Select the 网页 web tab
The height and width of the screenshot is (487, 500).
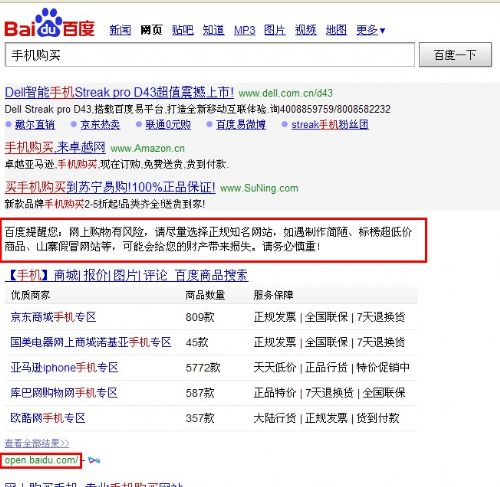point(151,30)
